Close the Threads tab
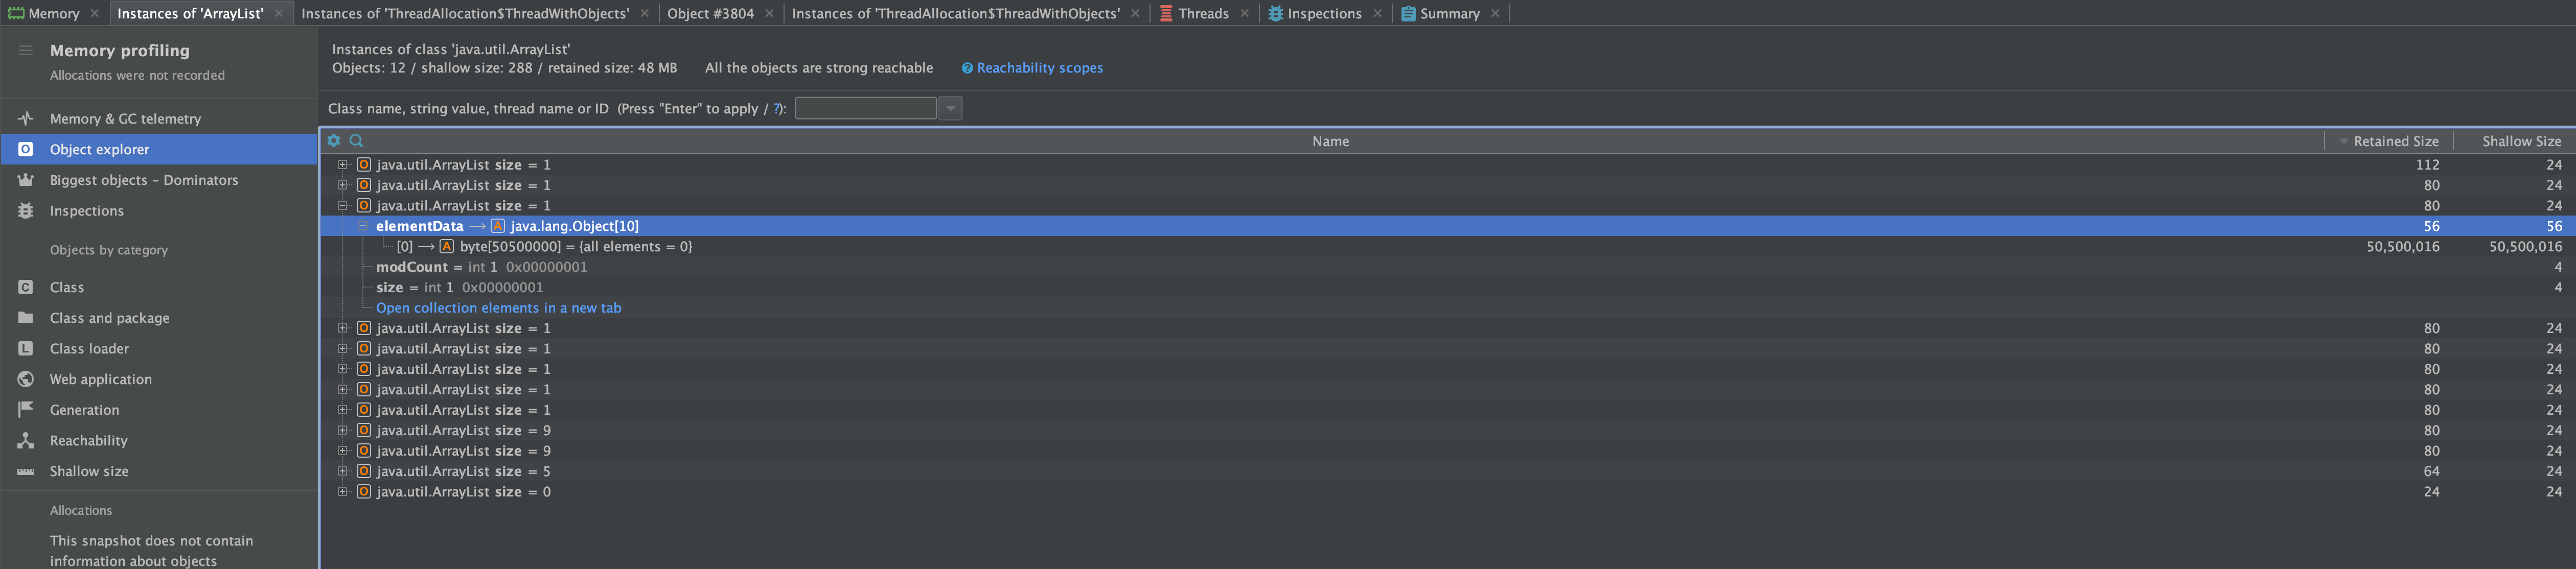 click(1244, 13)
